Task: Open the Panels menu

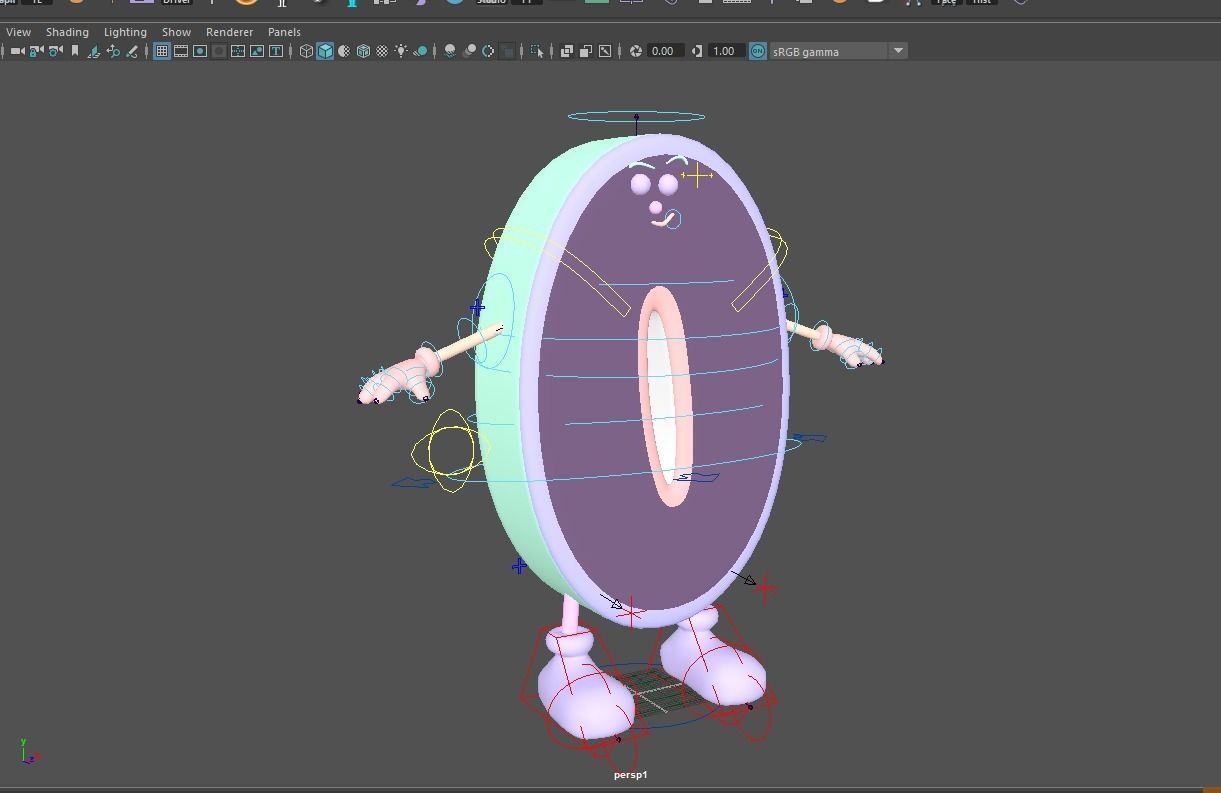Action: 284,32
